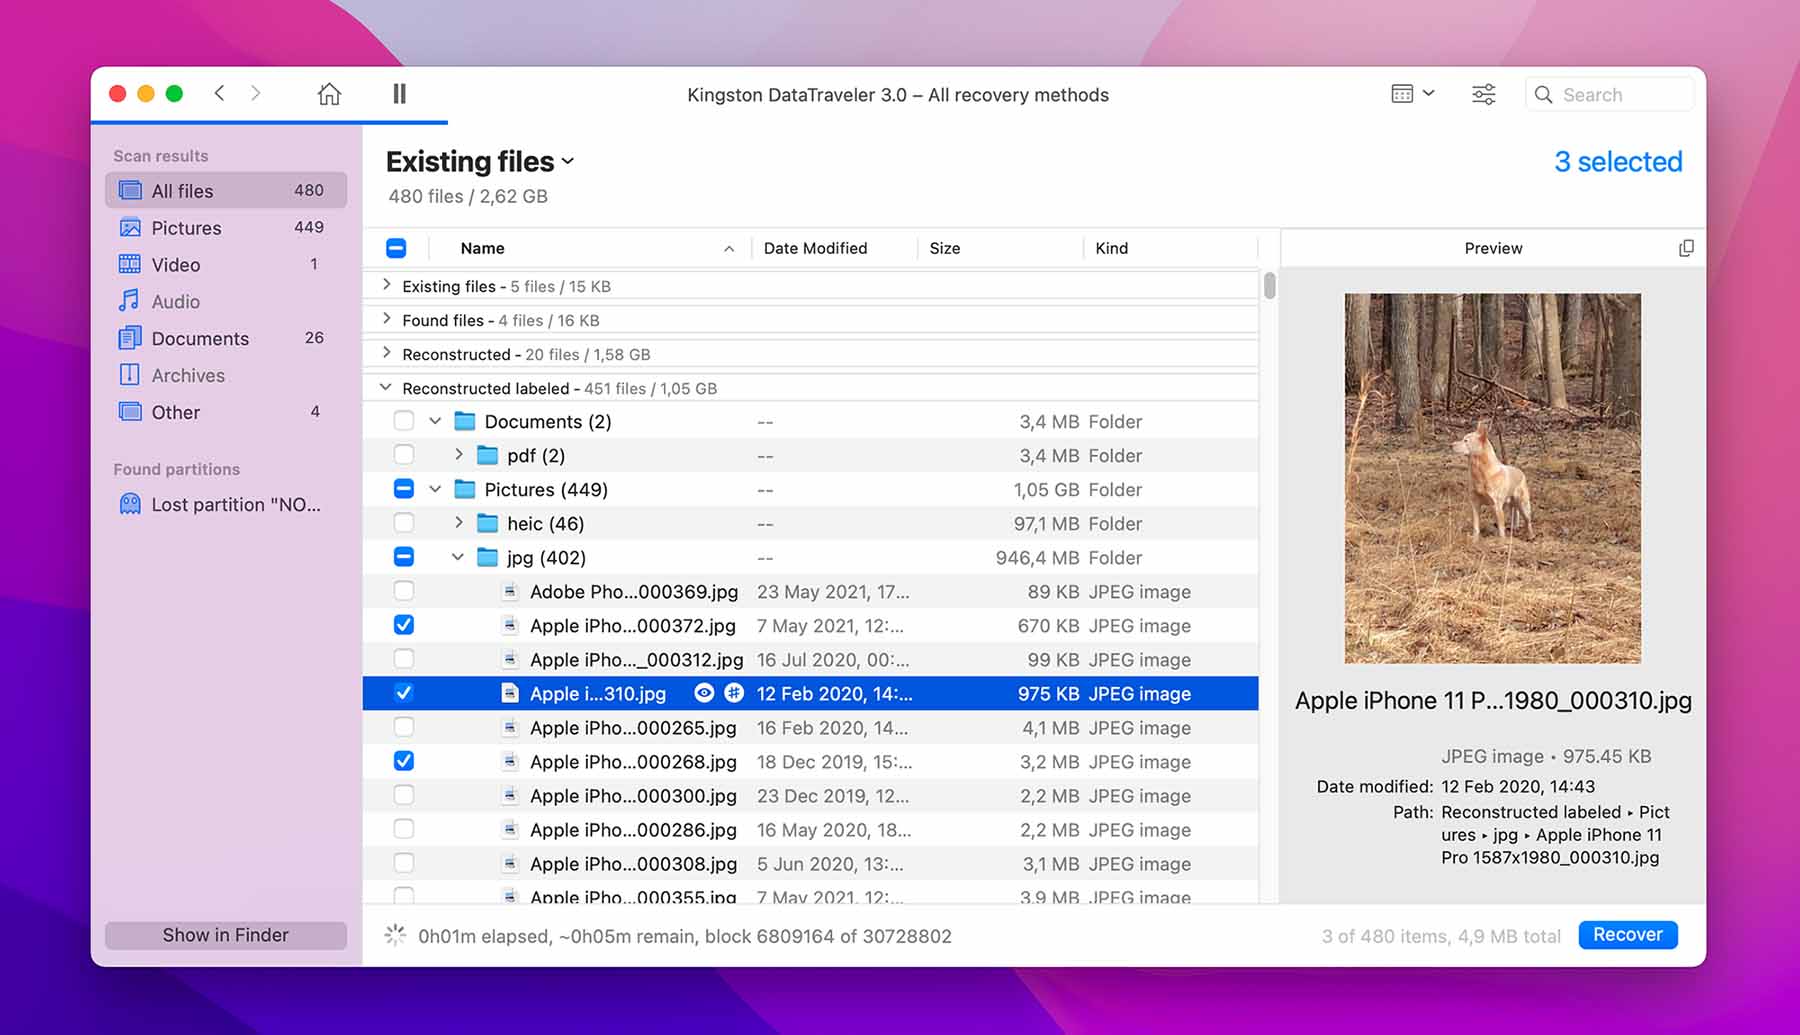Toggle the select-all header checkbox
Image resolution: width=1800 pixels, height=1035 pixels.
396,248
